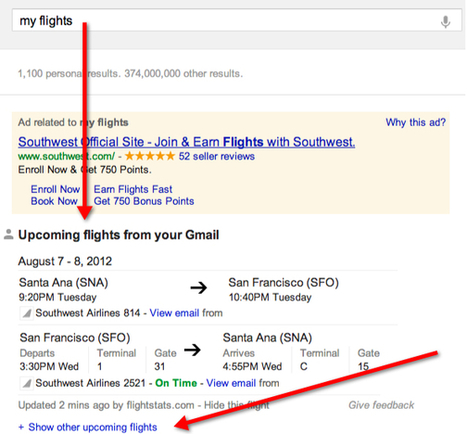
Task: Click the arrow between SFO and SNA return flight
Action: (192, 350)
